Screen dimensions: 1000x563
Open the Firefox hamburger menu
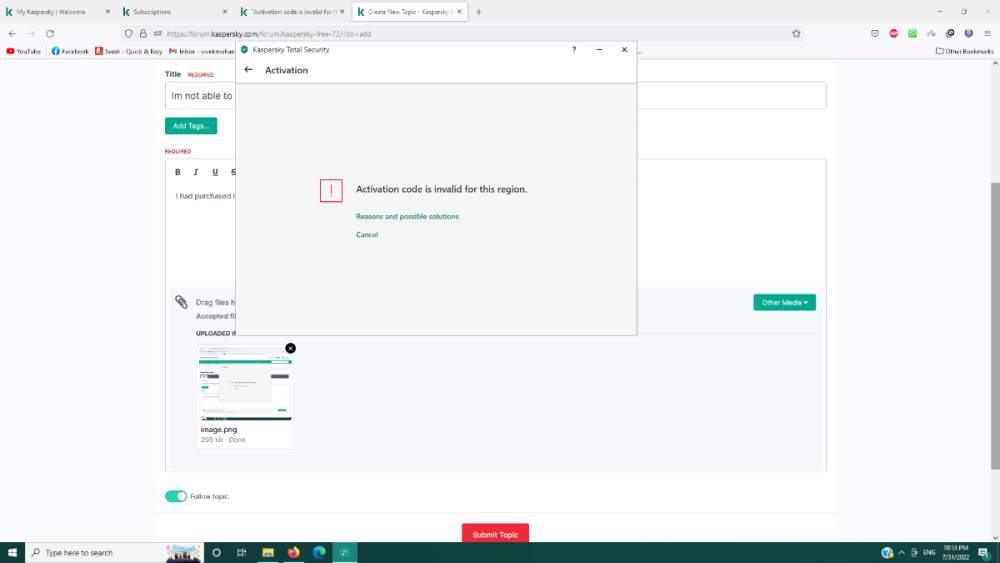(987, 34)
